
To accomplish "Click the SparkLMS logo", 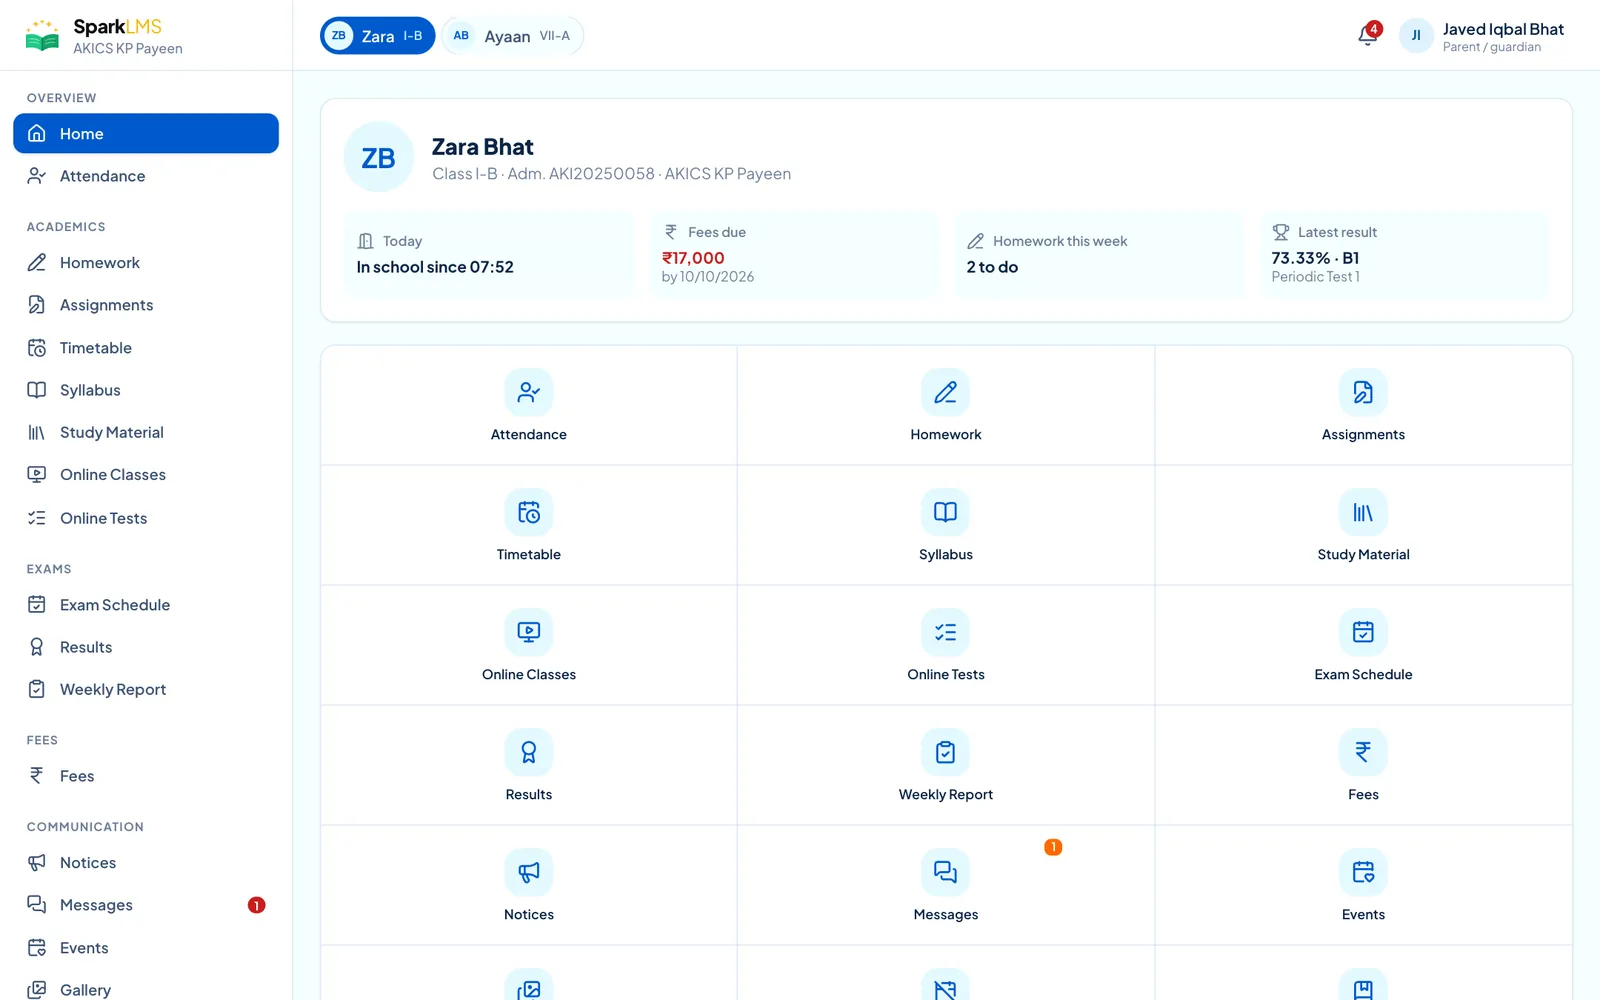I will click(x=104, y=36).
